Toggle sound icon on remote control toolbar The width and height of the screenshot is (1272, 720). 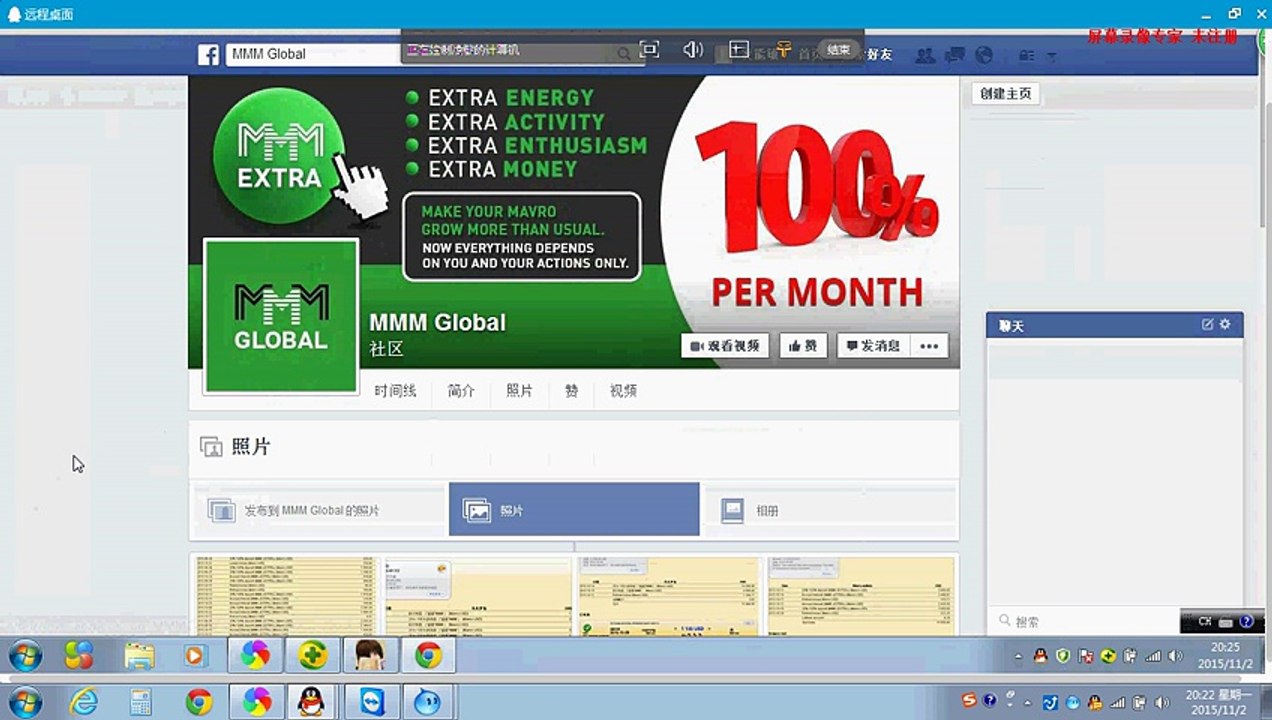tap(692, 49)
